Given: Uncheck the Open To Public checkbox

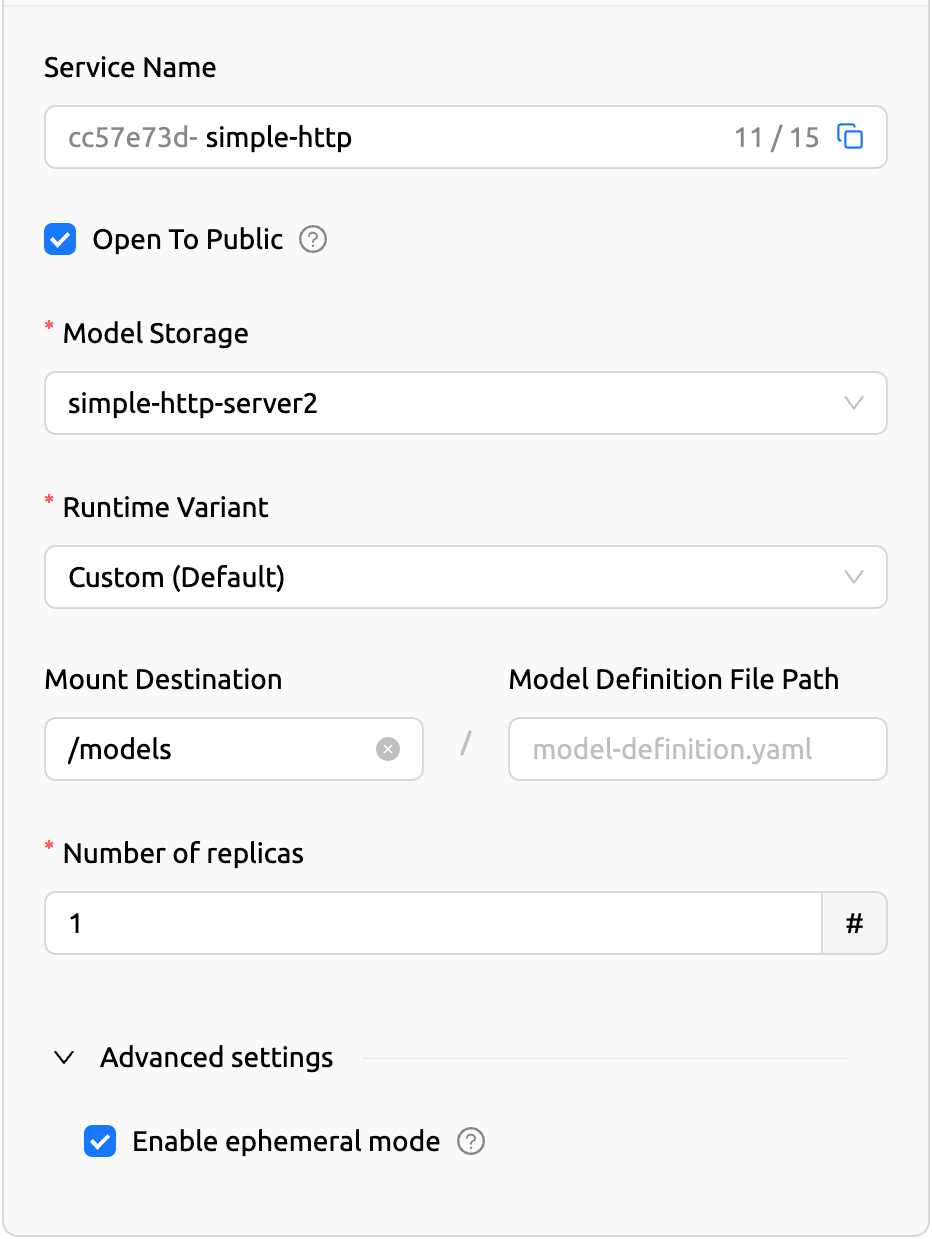Looking at the screenshot, I should (x=61, y=240).
